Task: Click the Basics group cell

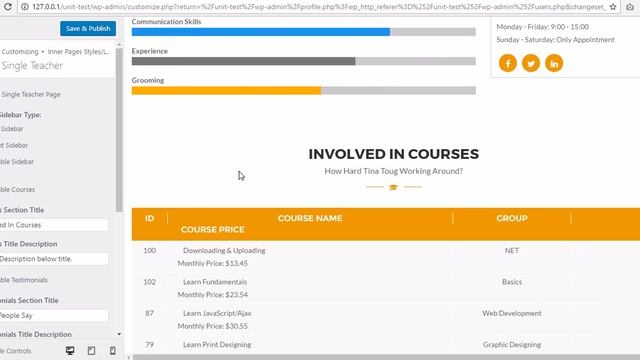Action: [x=512, y=282]
